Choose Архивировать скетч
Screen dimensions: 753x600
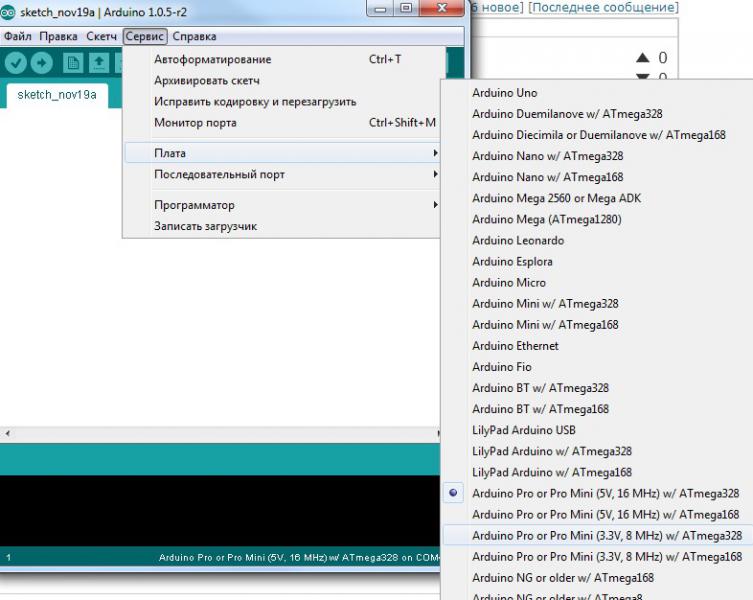tap(282, 81)
